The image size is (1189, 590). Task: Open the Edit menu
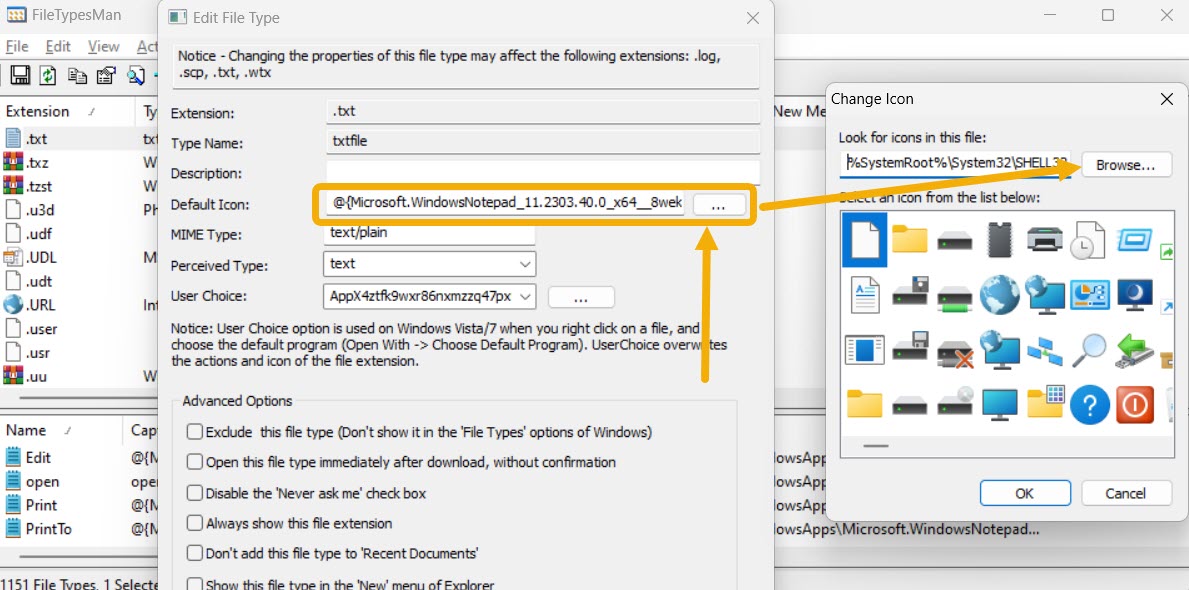(x=58, y=46)
